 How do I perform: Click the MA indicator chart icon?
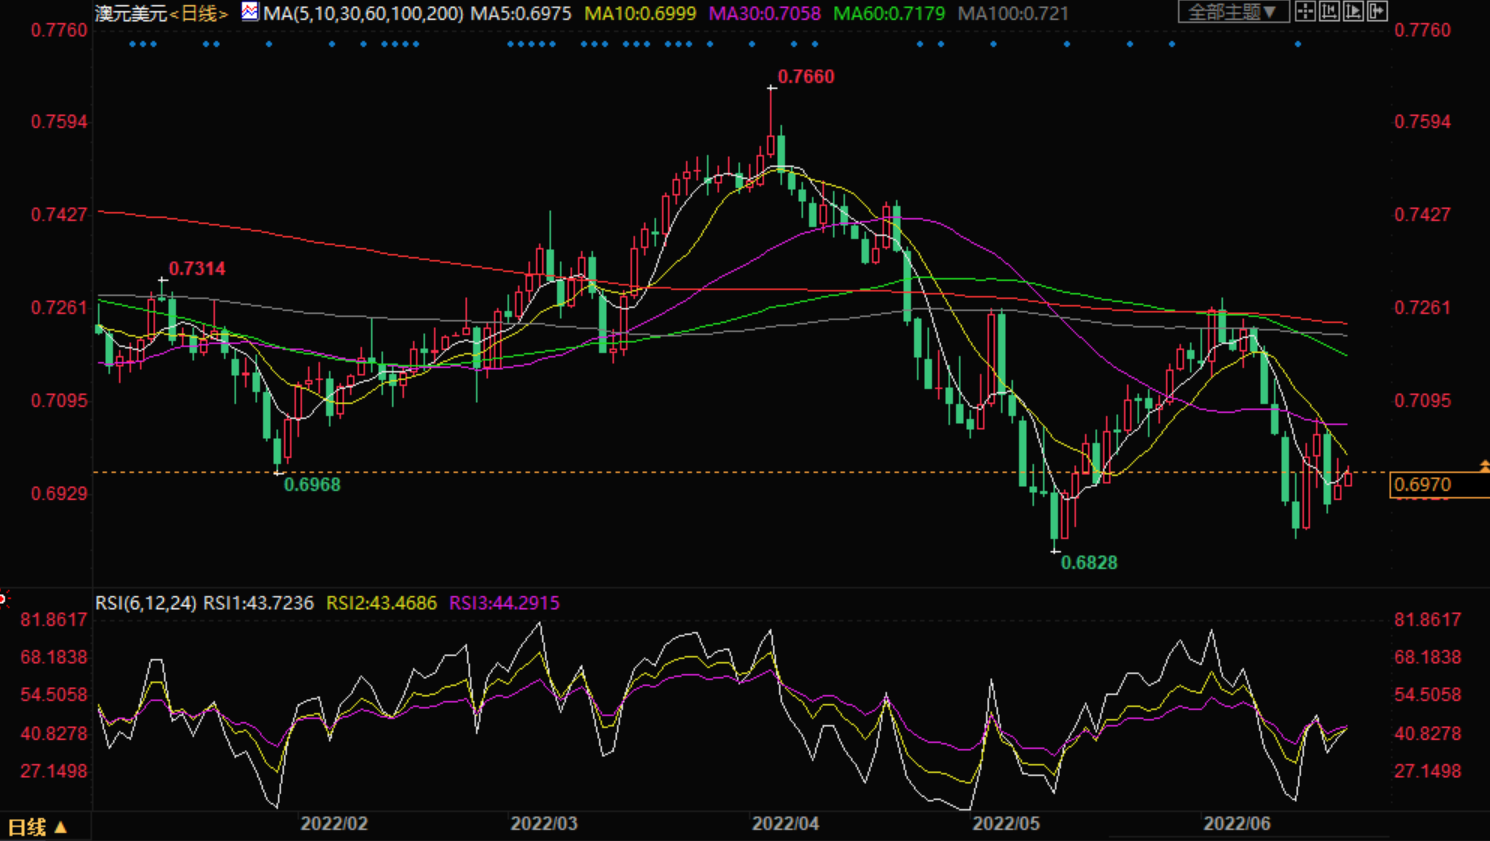click(250, 11)
